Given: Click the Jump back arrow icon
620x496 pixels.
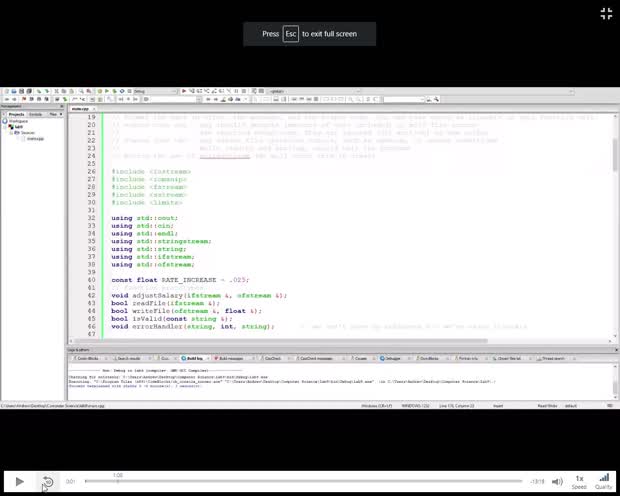Looking at the screenshot, I should (7, 99).
